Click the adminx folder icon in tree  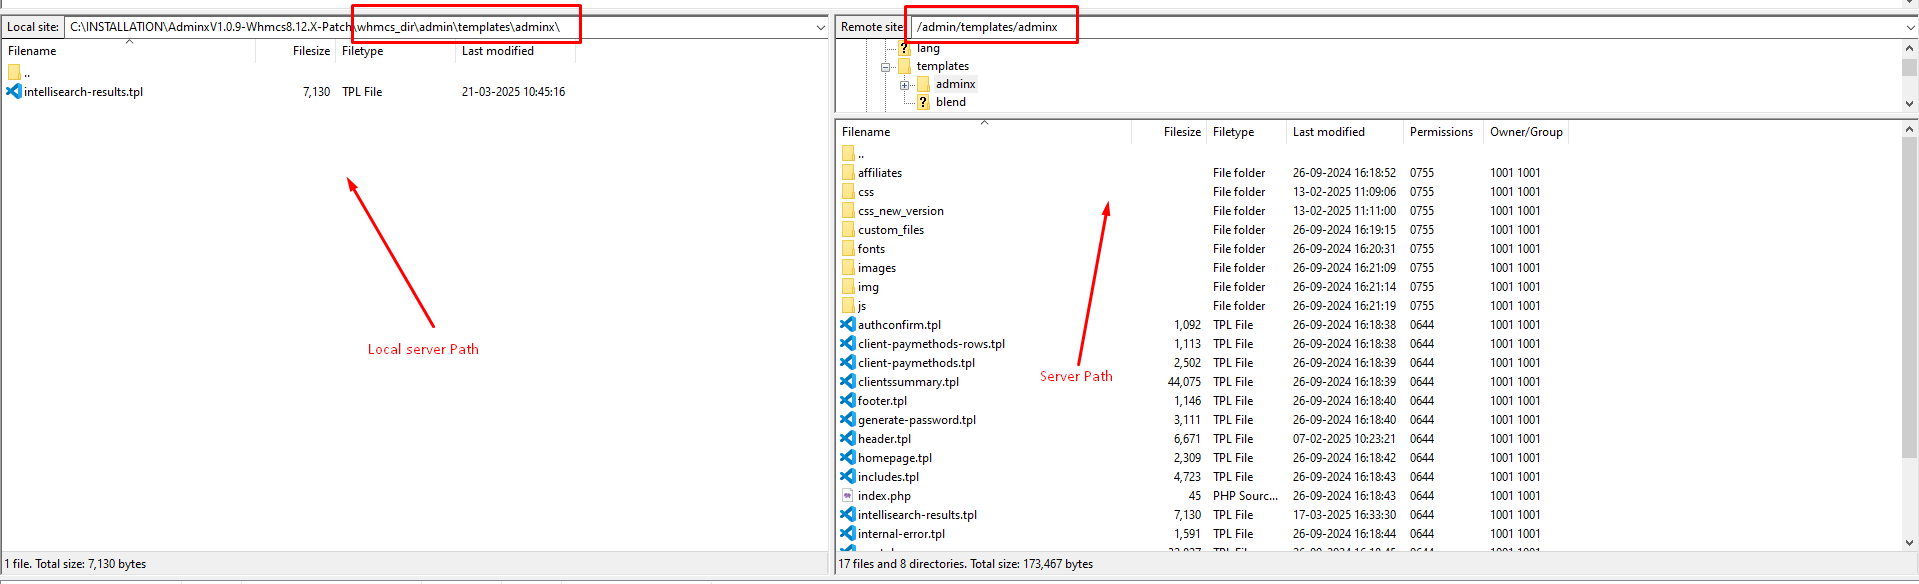923,84
